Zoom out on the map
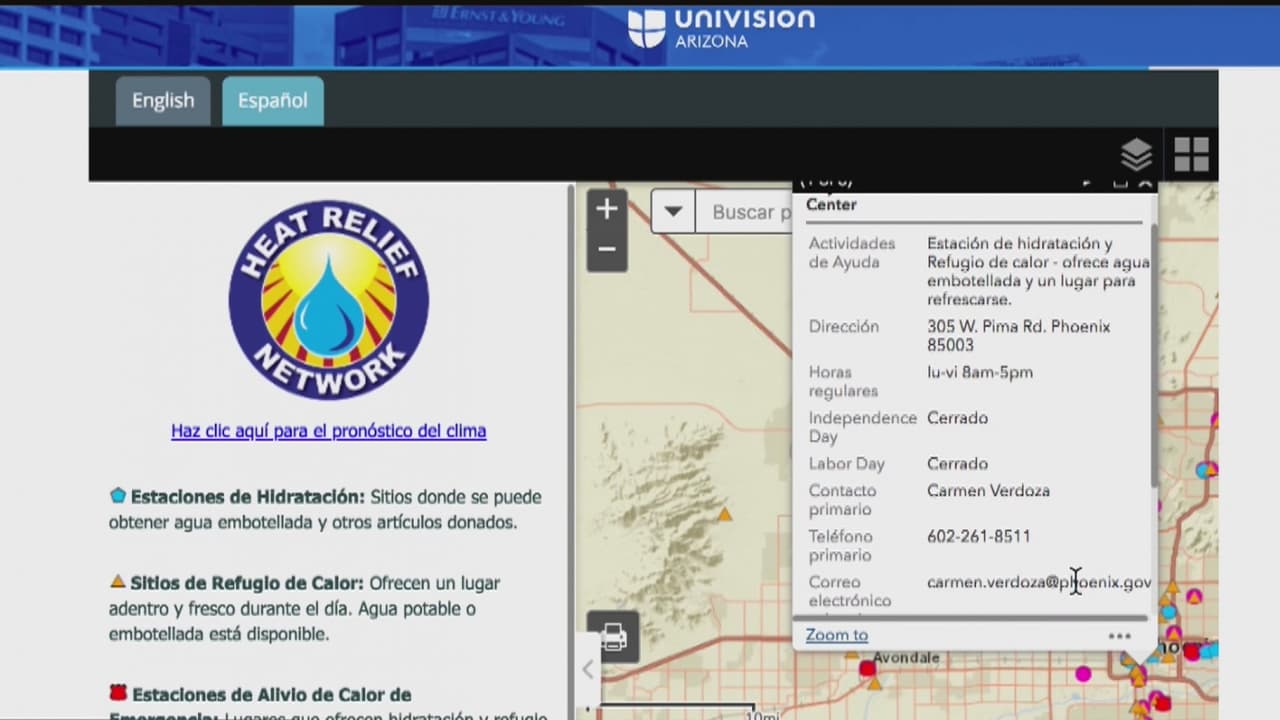 (607, 250)
